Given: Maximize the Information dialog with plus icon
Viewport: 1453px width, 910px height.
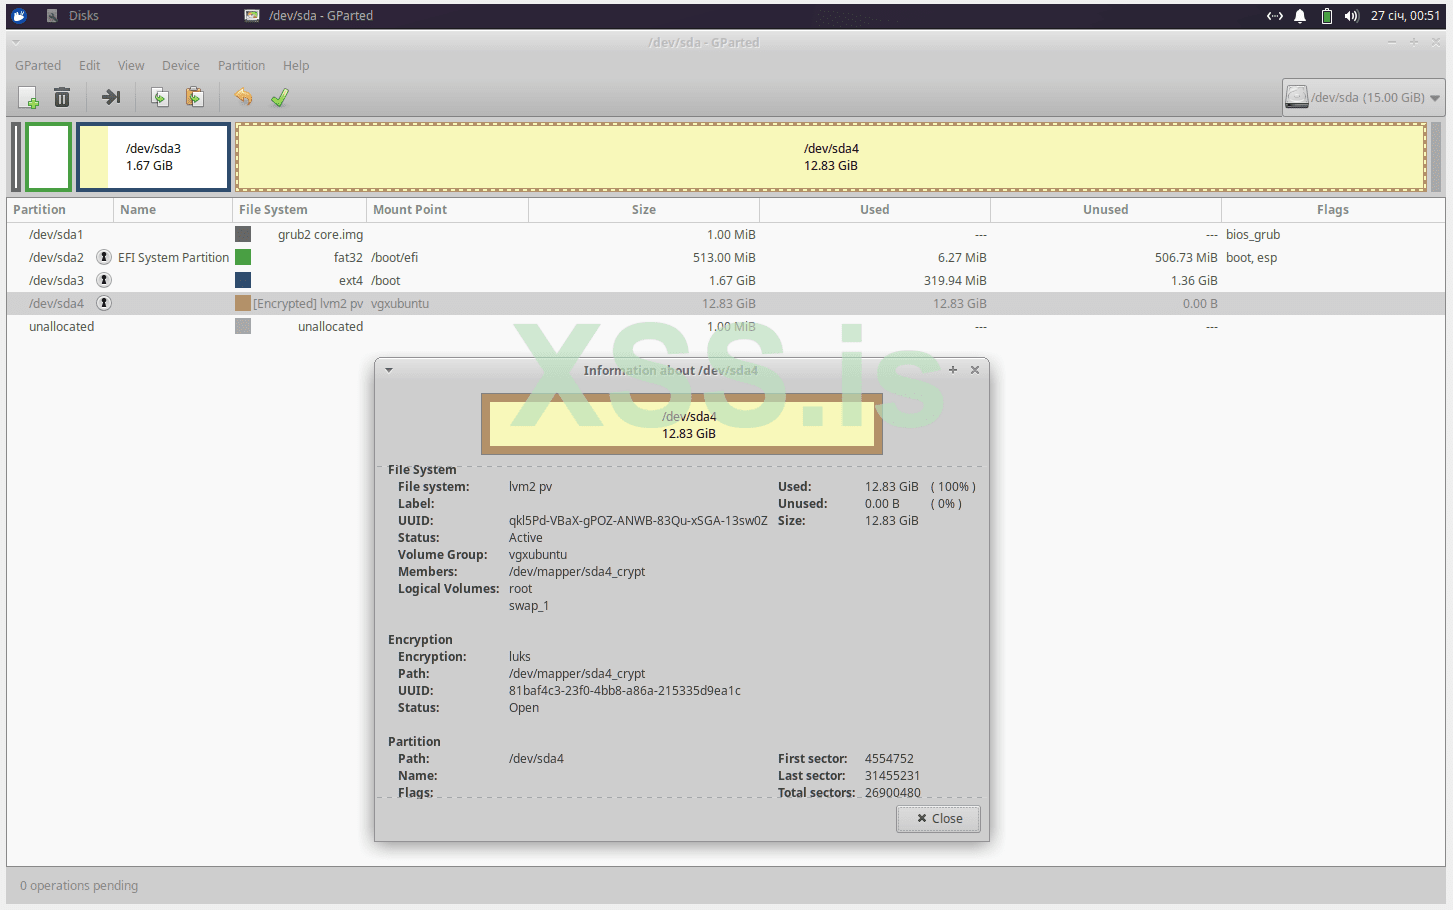Looking at the screenshot, I should click(x=953, y=370).
